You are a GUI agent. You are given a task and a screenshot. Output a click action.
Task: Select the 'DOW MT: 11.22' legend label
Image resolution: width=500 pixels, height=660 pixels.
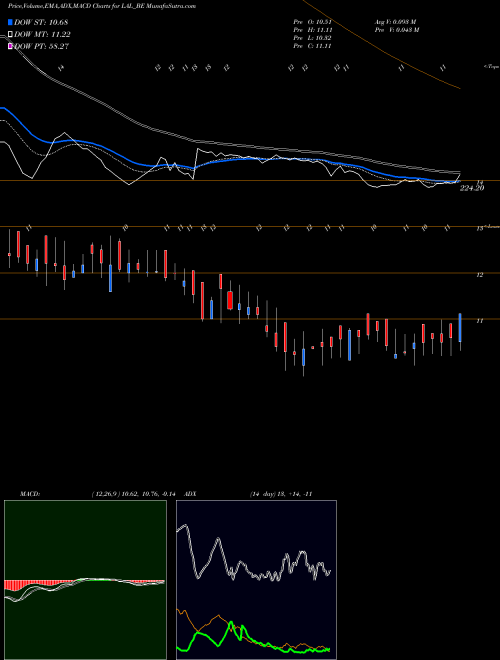[x=42, y=35]
